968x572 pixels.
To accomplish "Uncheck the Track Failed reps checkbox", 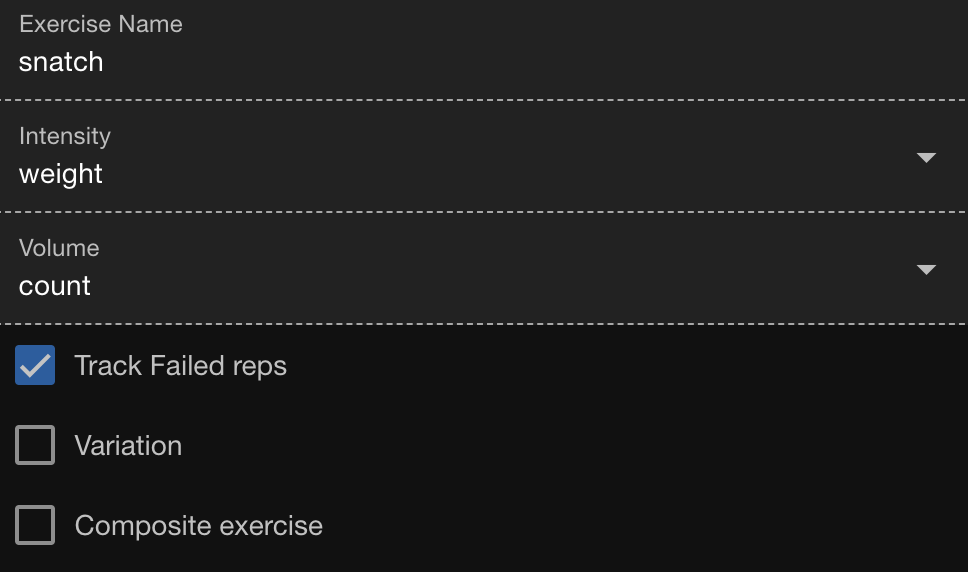I will tap(35, 366).
